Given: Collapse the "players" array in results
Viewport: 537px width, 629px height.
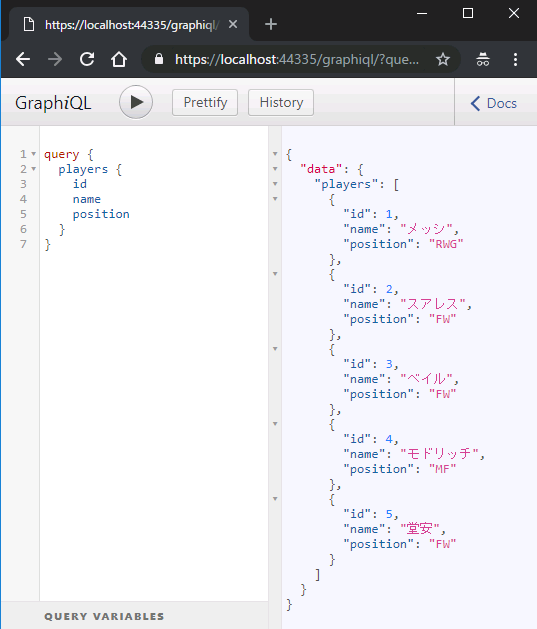Looking at the screenshot, I should click(x=275, y=184).
